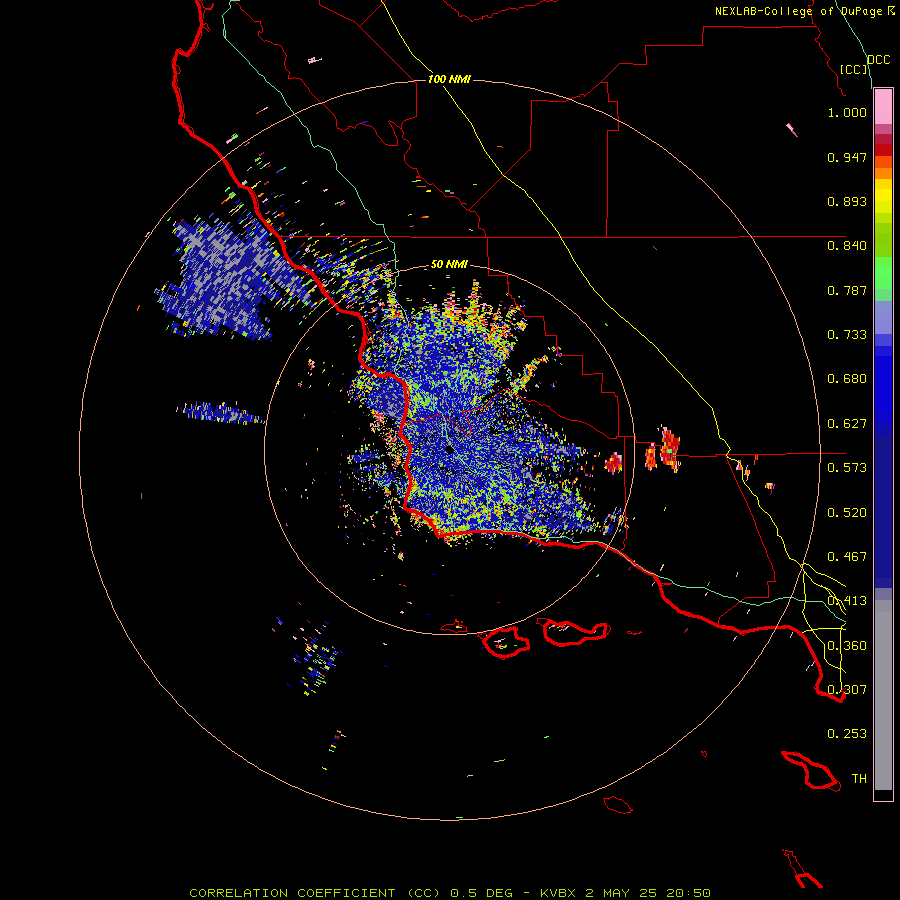
Task: Select the 0.307 scale value
Action: 847,689
